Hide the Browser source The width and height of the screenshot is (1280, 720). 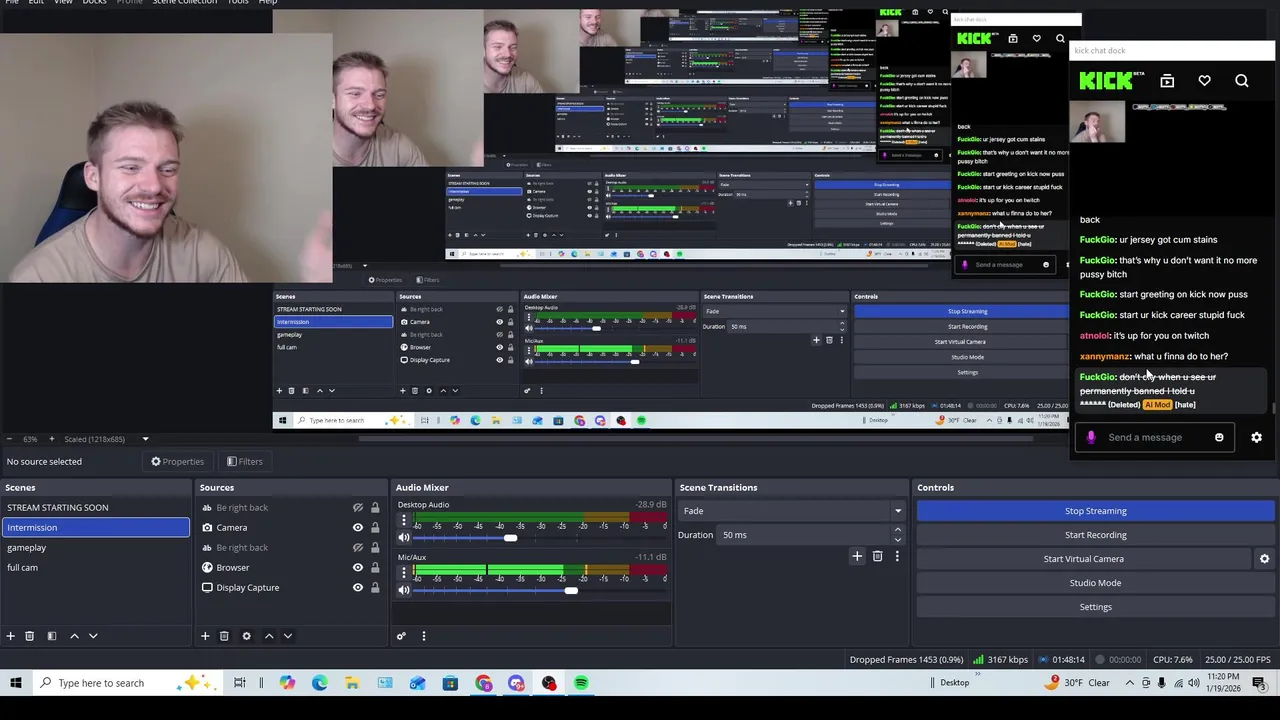point(357,567)
